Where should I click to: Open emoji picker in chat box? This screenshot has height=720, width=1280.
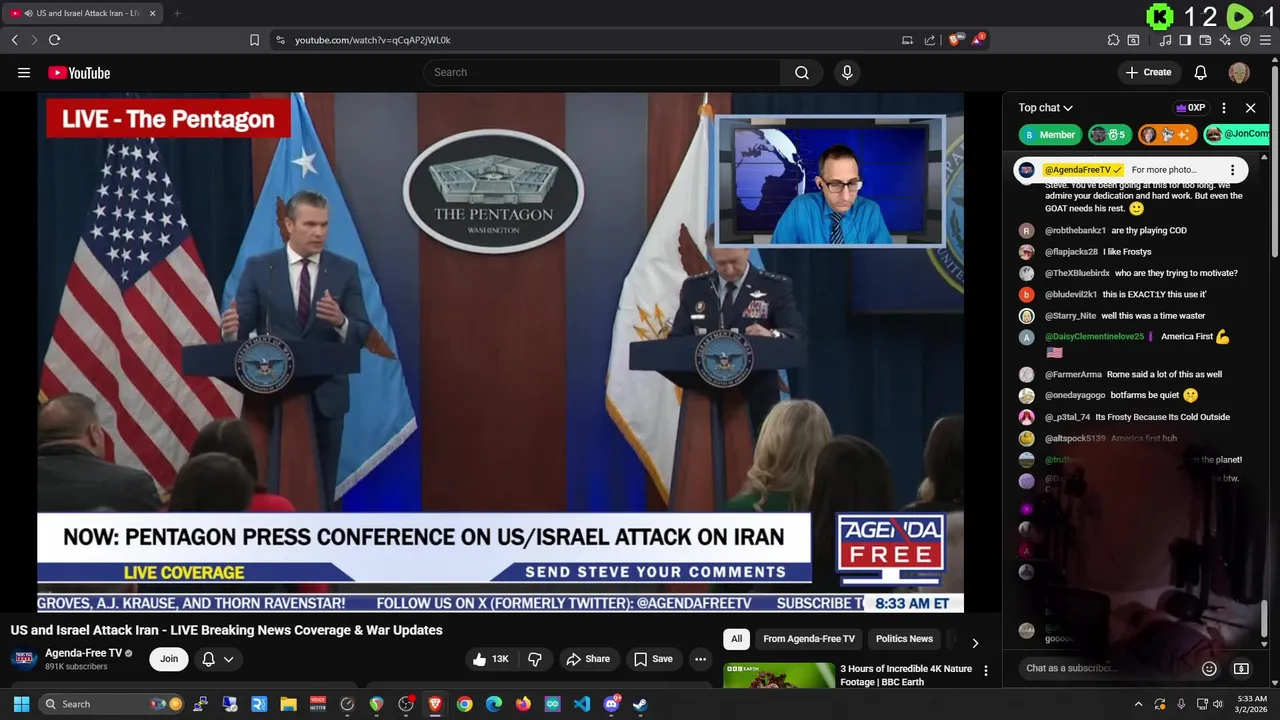point(1209,668)
